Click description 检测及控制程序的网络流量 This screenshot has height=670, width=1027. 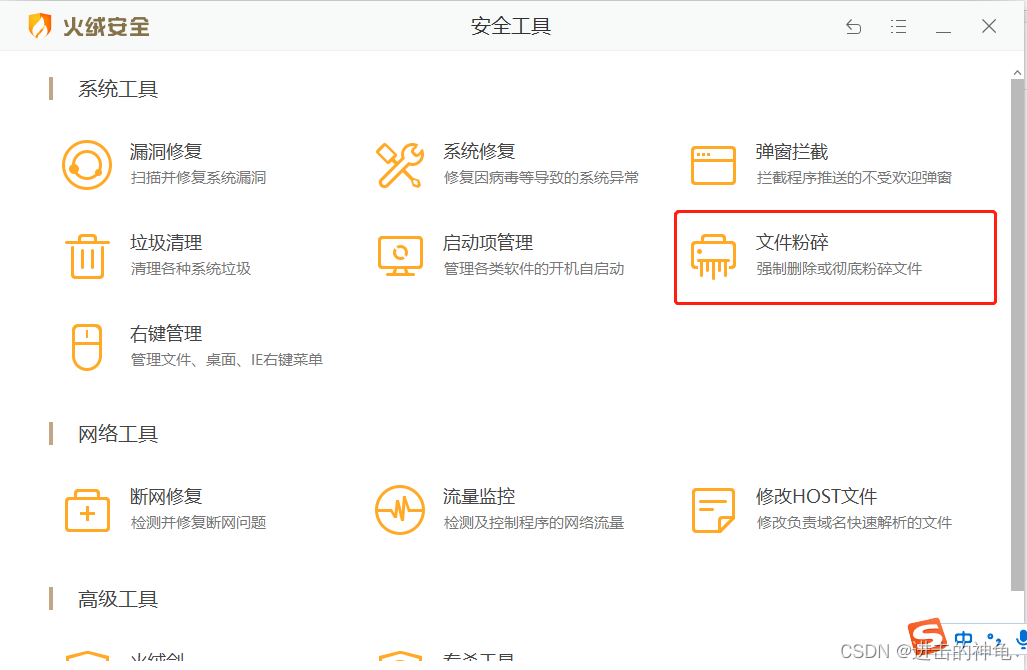point(534,523)
